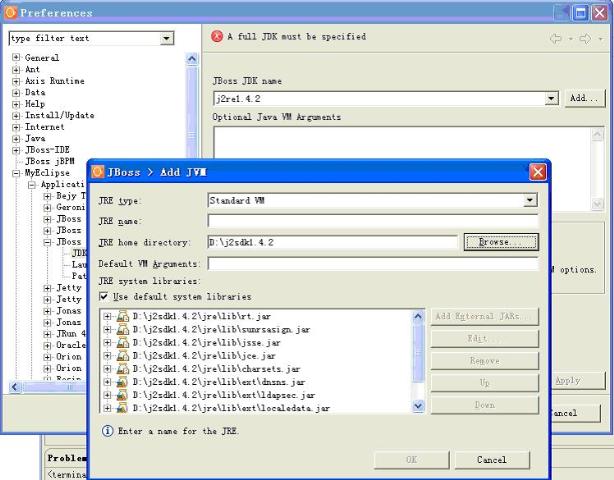Close the Add JVM dialog
The height and width of the screenshot is (480, 614).
[538, 172]
